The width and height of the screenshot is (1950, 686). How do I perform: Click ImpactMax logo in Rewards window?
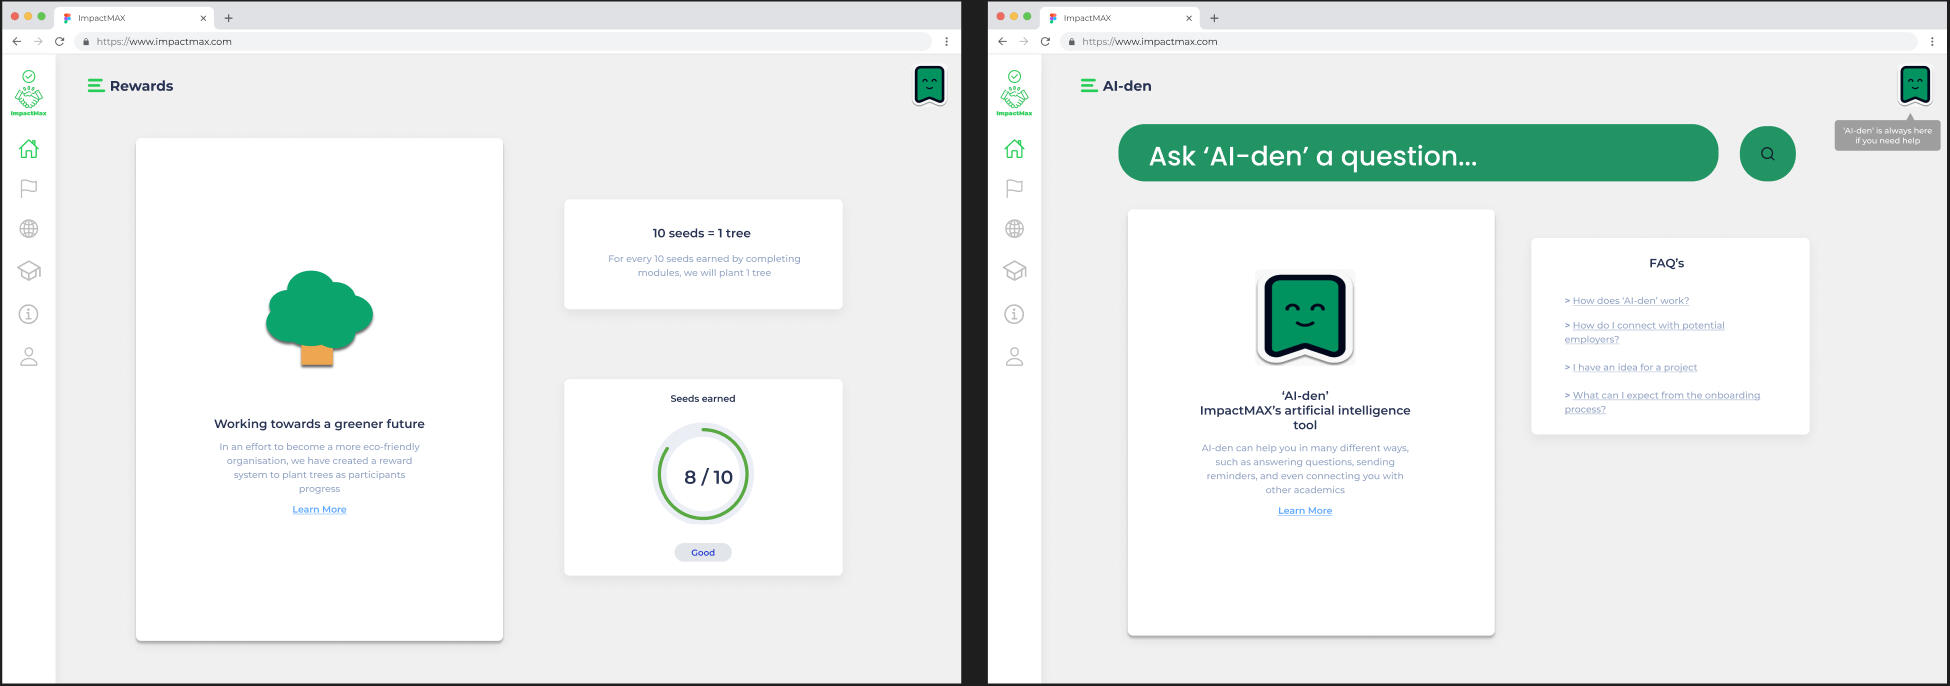point(29,93)
